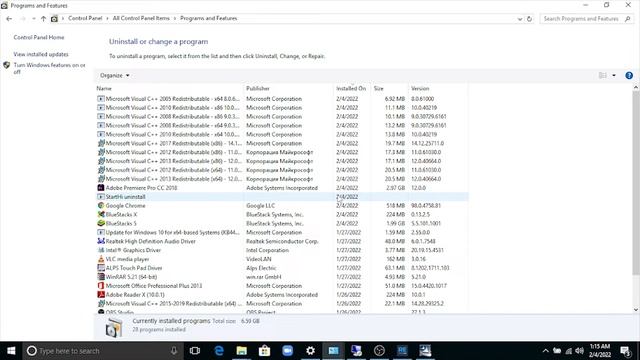Click the 2.97 GB size cell
The height and width of the screenshot is (360, 640).
pyautogui.click(x=396, y=188)
